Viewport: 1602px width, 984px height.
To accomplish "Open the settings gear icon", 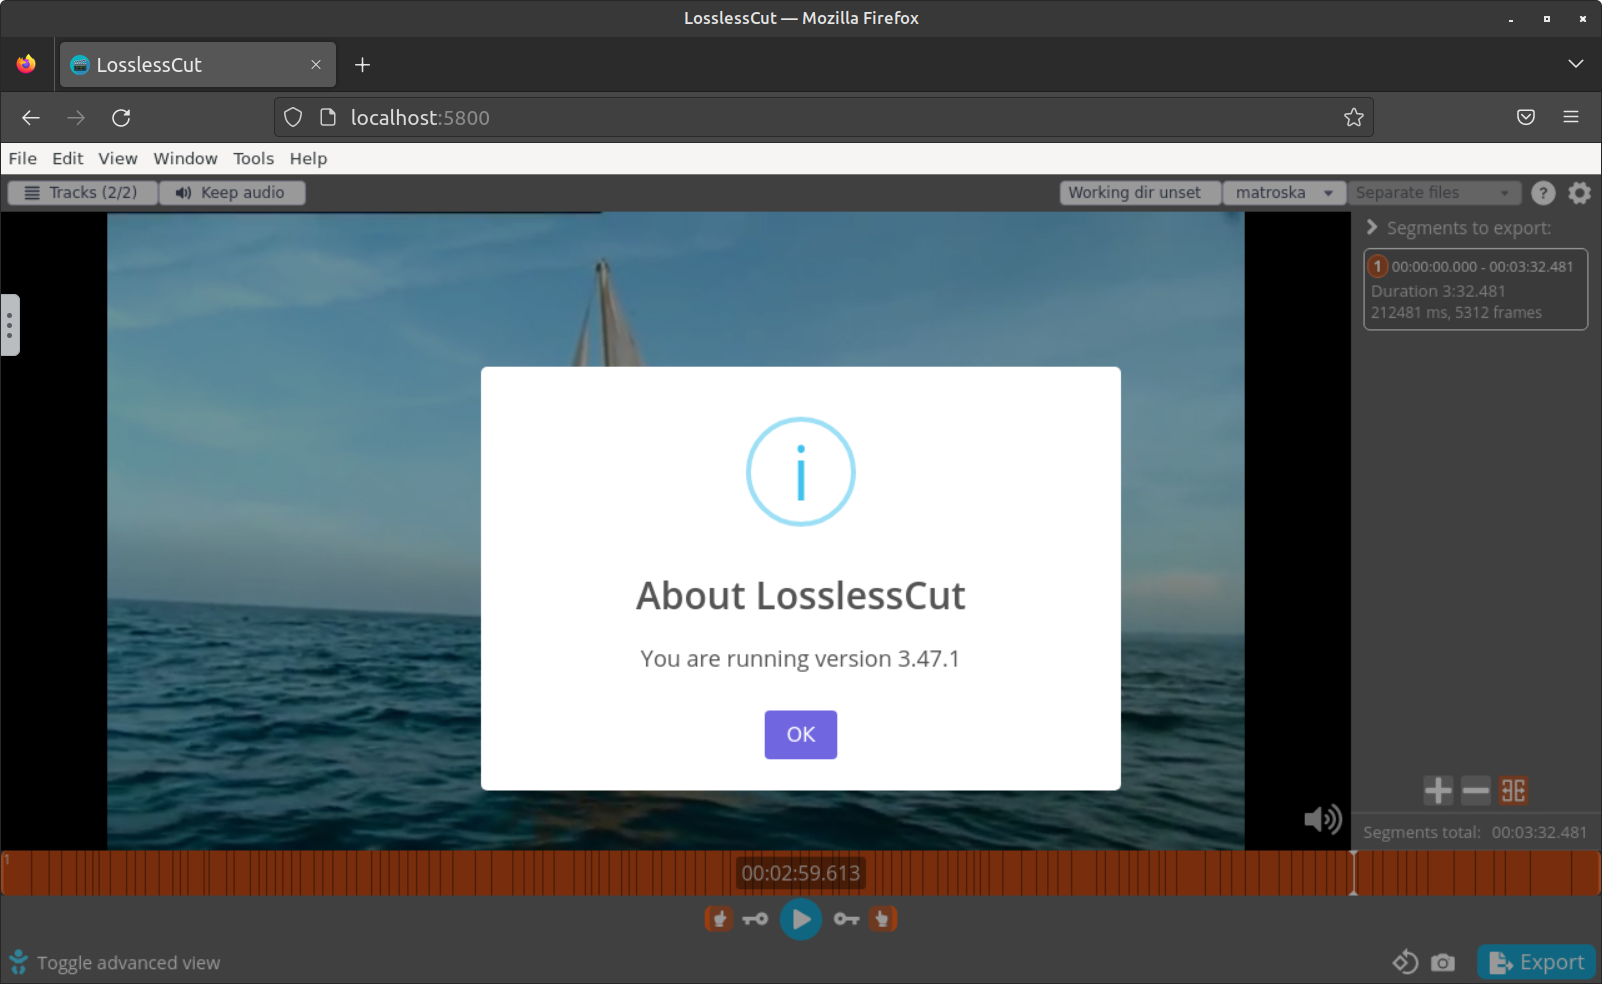I will 1579,192.
